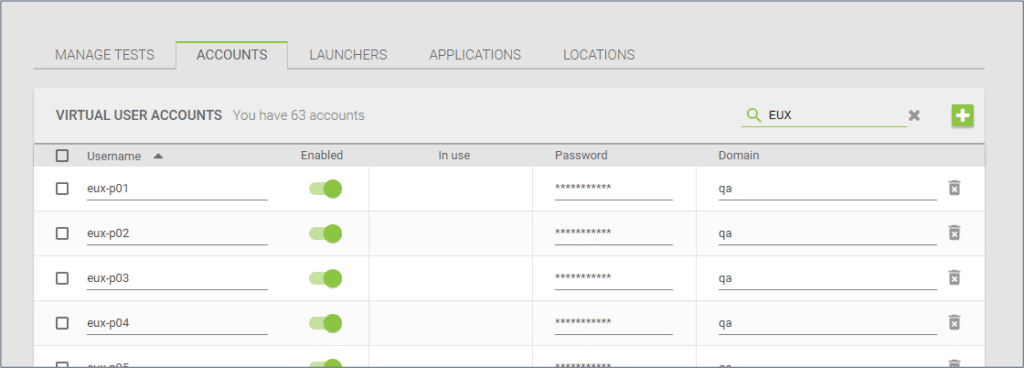Click the Password column header

tap(581, 156)
